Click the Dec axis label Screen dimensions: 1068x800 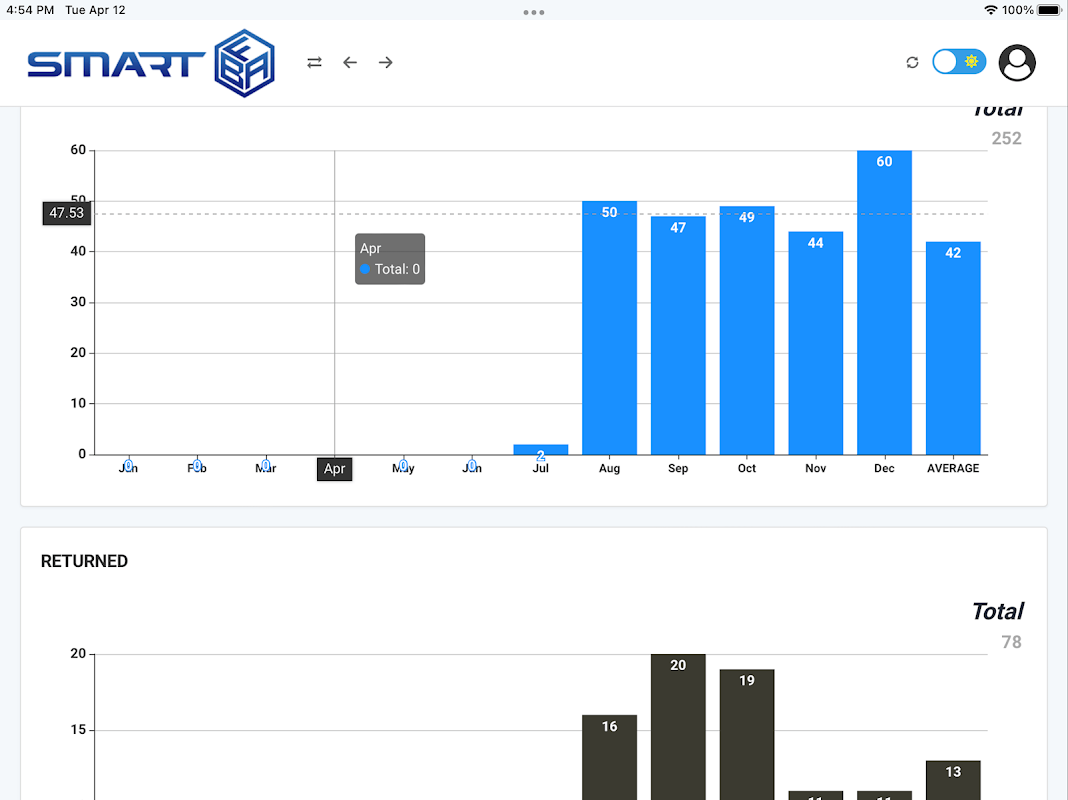tap(884, 468)
